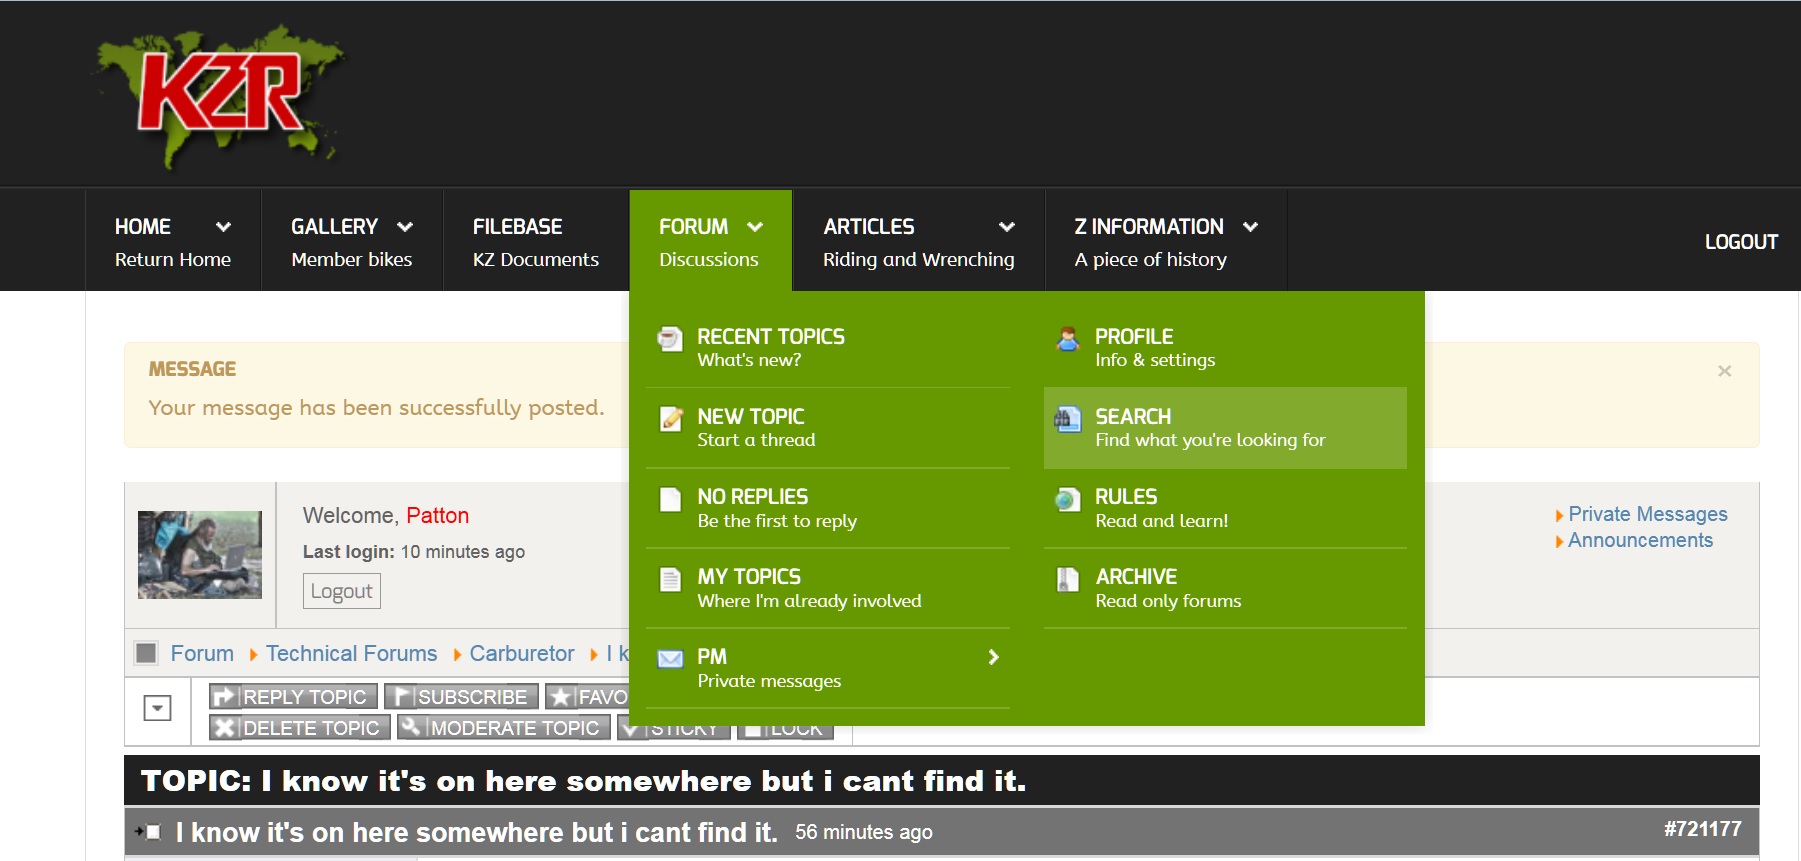Open the Filebase menu item
This screenshot has width=1801, height=861.
(x=535, y=241)
